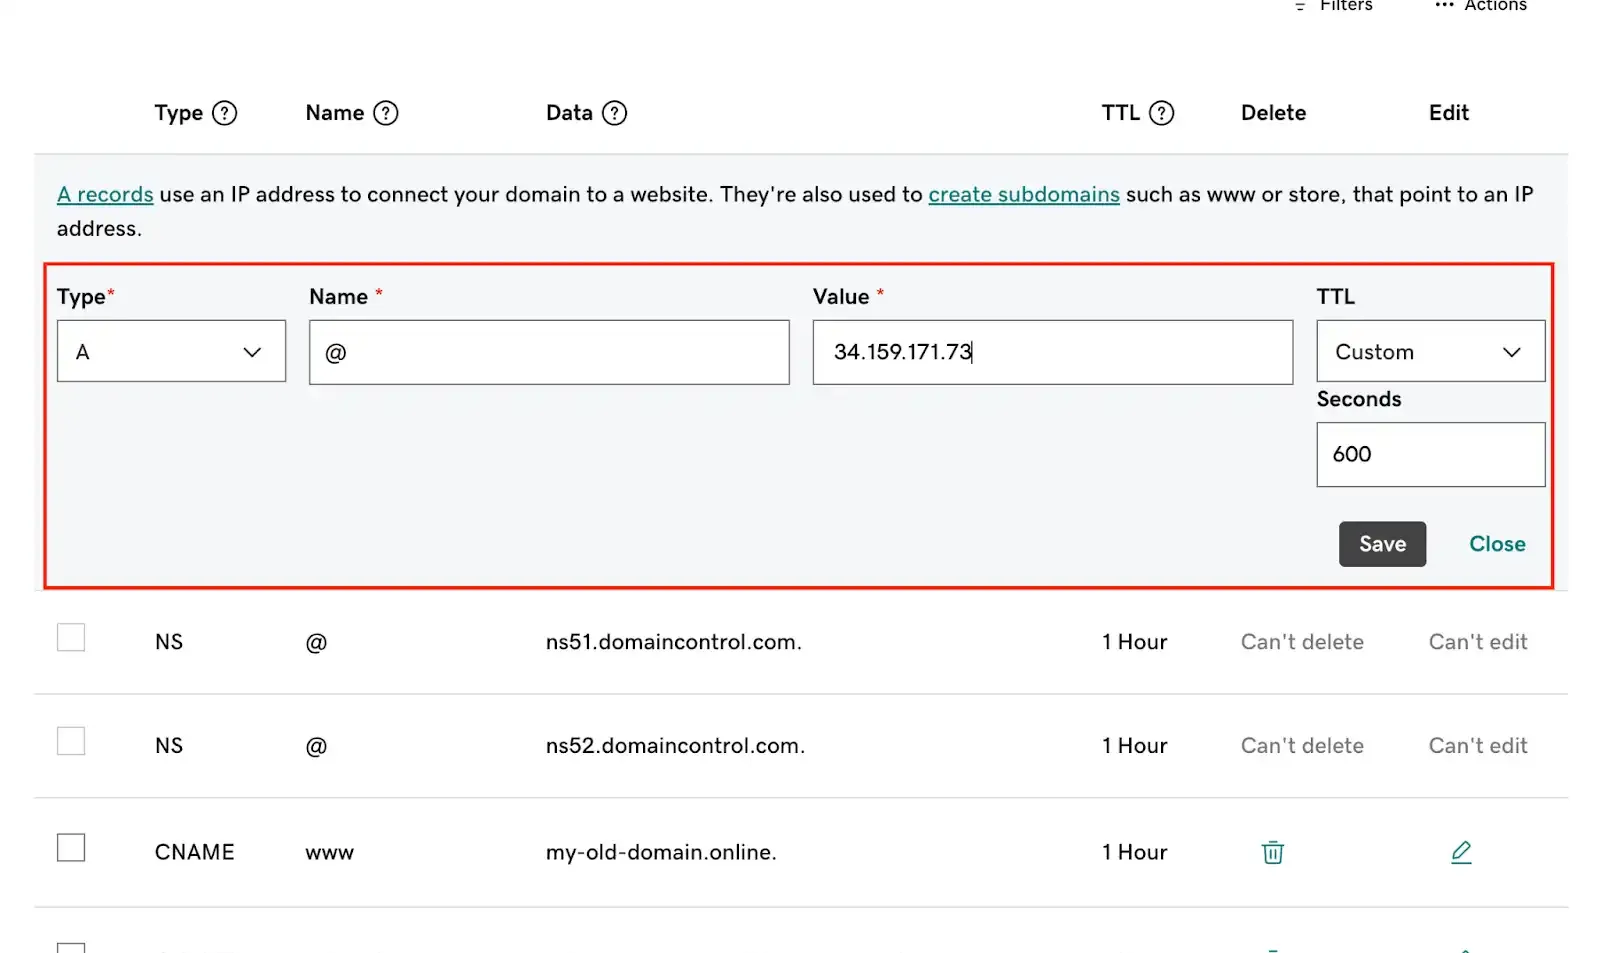Click the help icon beside Name header

[x=385, y=113]
